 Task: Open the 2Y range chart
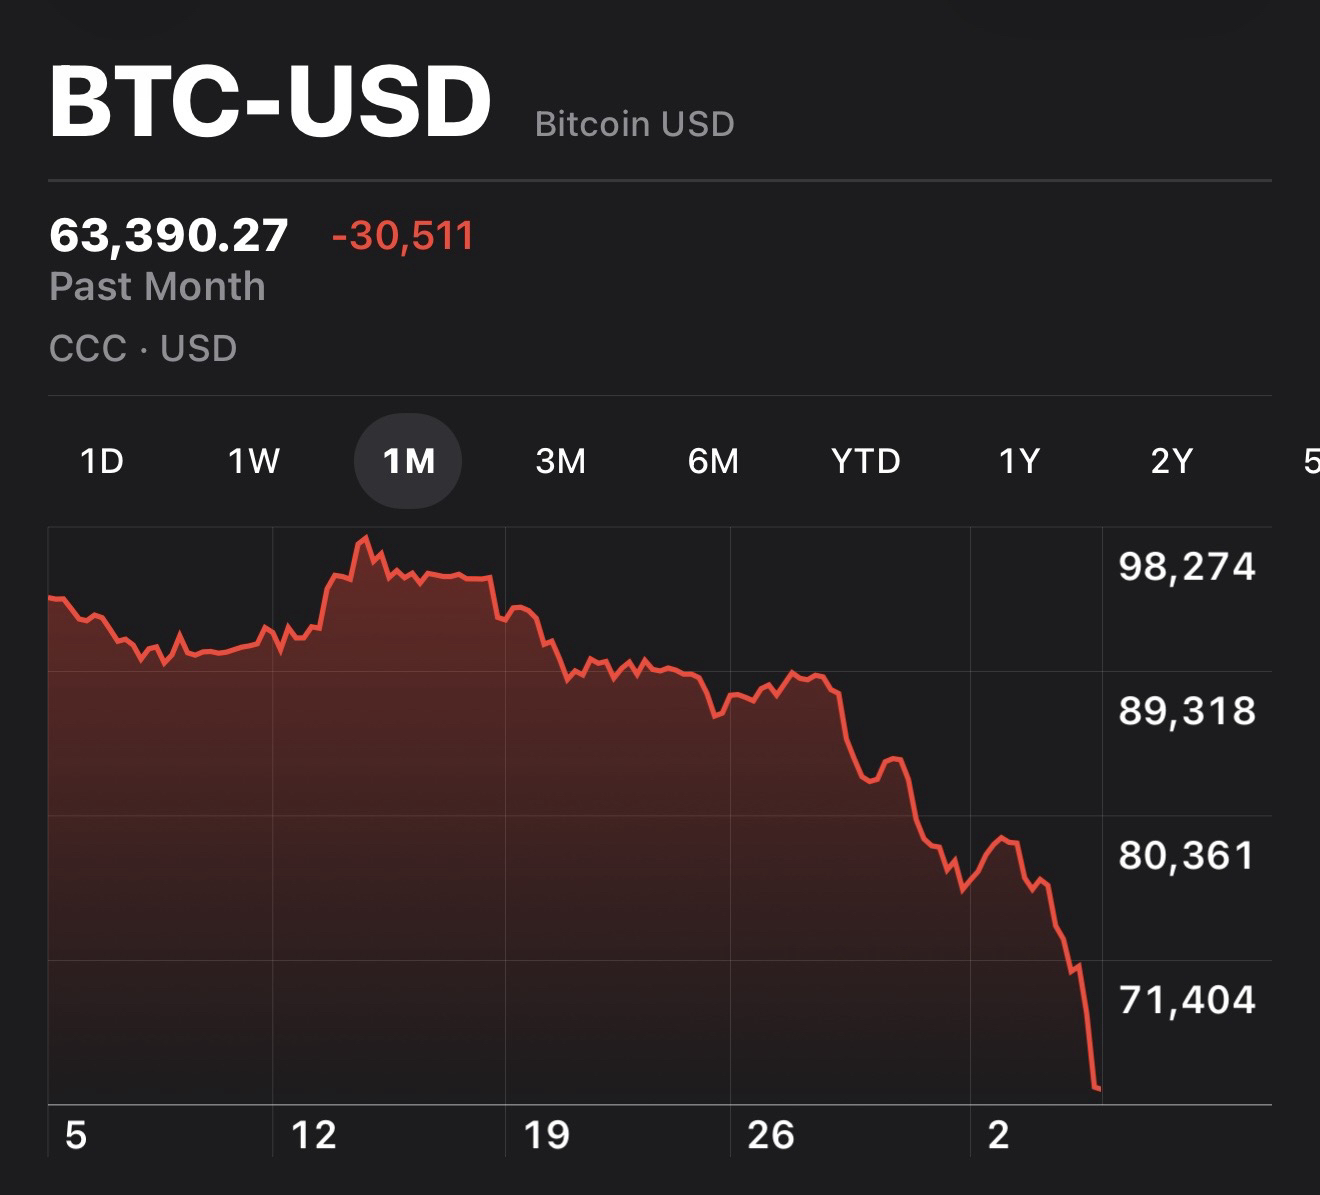[1172, 461]
